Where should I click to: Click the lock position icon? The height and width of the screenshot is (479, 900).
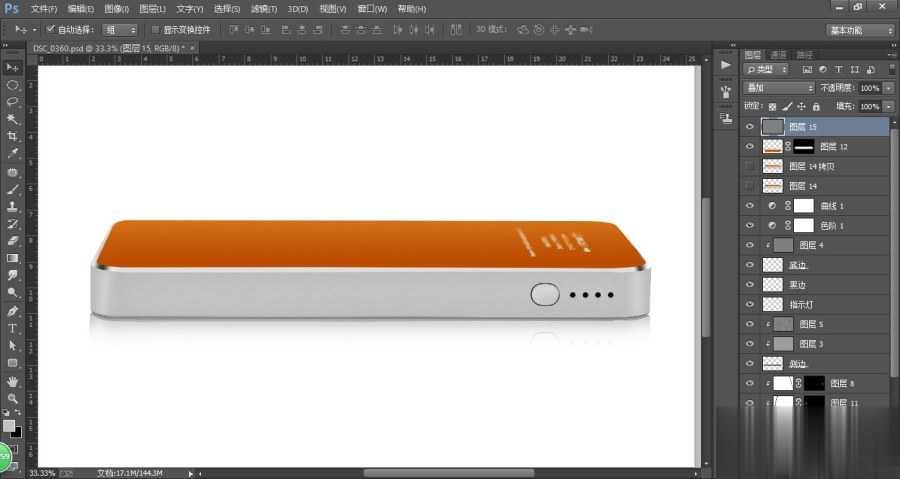(x=801, y=107)
